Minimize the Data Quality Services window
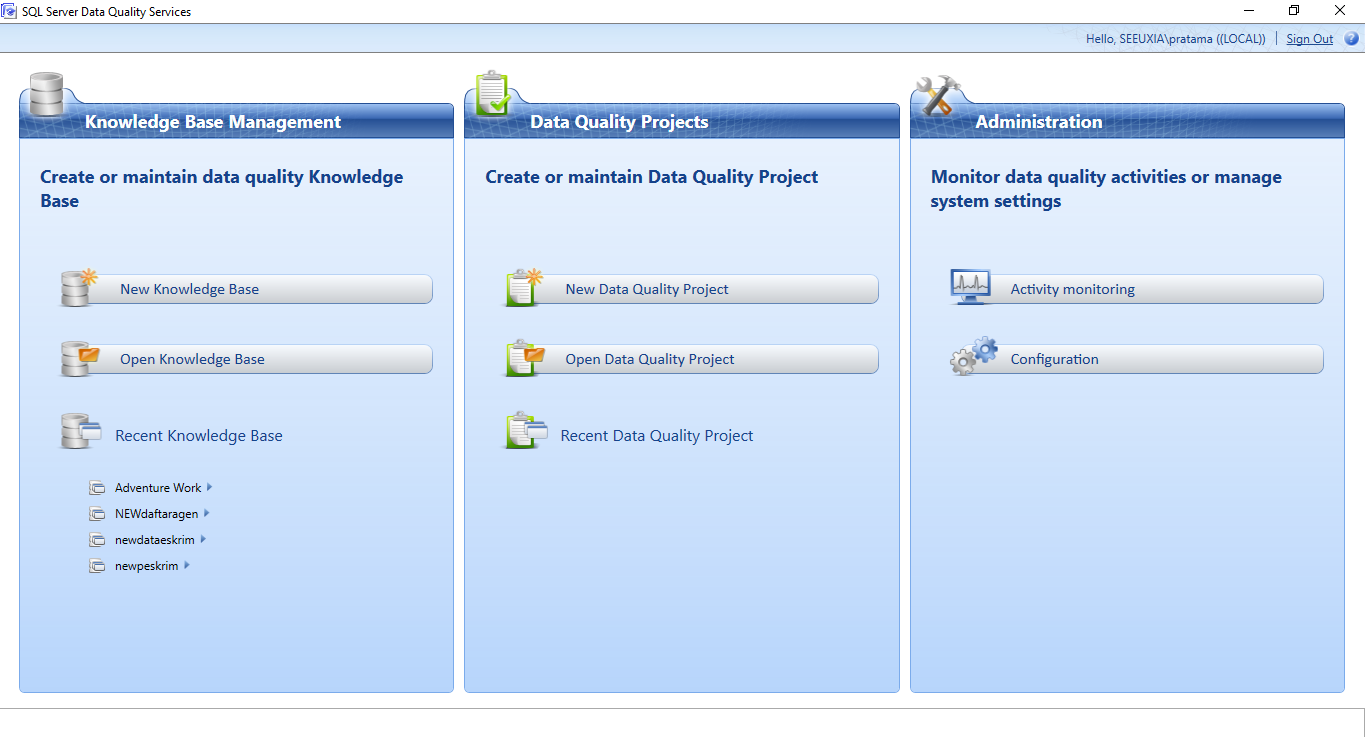 click(x=1249, y=11)
